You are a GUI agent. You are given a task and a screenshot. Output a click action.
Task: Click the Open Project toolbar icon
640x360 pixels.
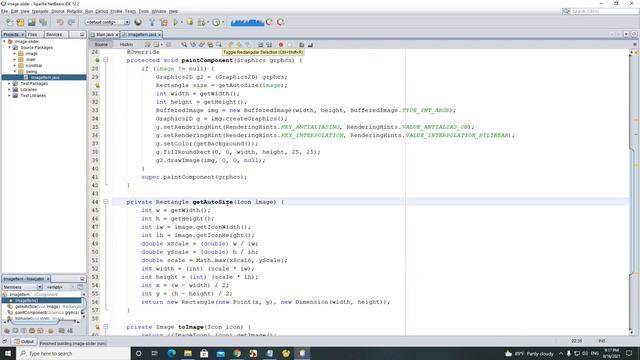click(31, 22)
